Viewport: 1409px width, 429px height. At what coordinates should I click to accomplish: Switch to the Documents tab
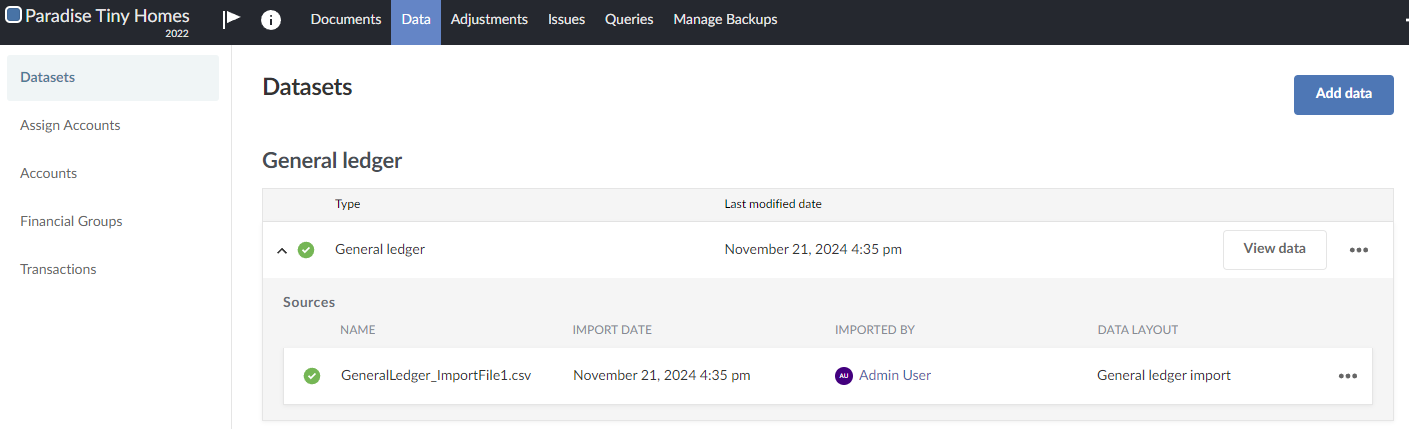[x=346, y=20]
